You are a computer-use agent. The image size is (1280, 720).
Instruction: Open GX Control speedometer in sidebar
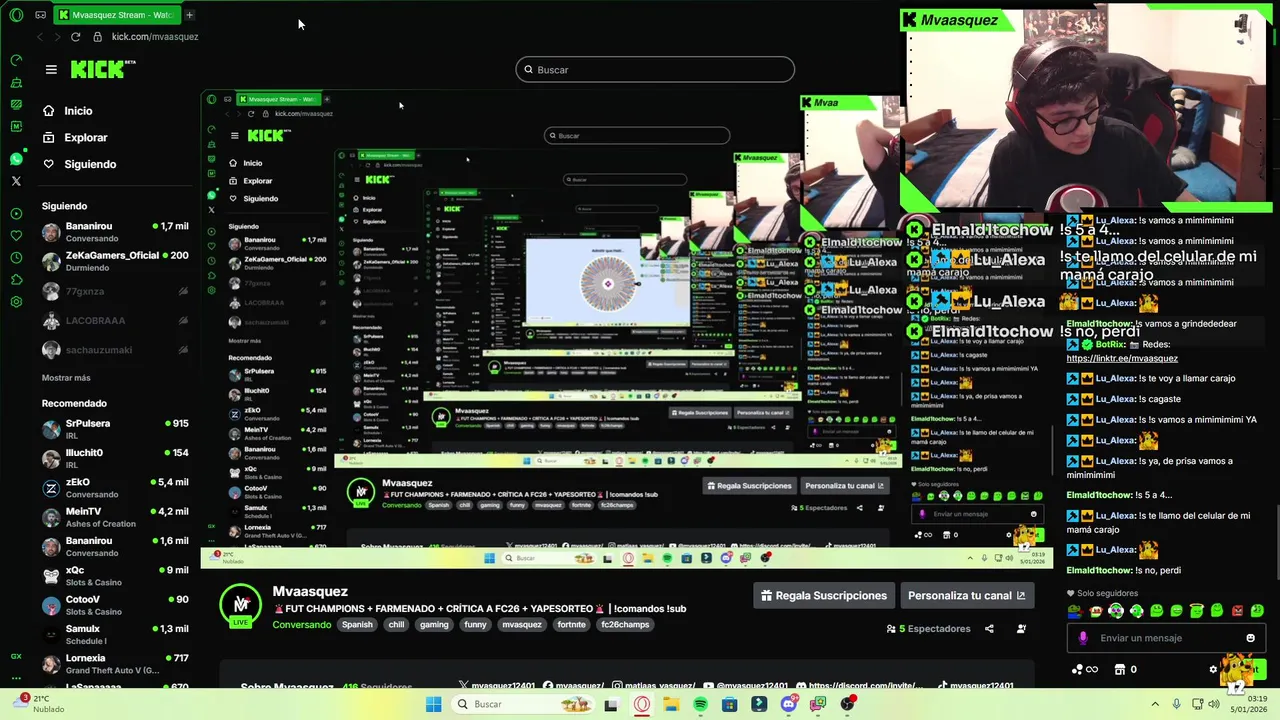click(16, 61)
